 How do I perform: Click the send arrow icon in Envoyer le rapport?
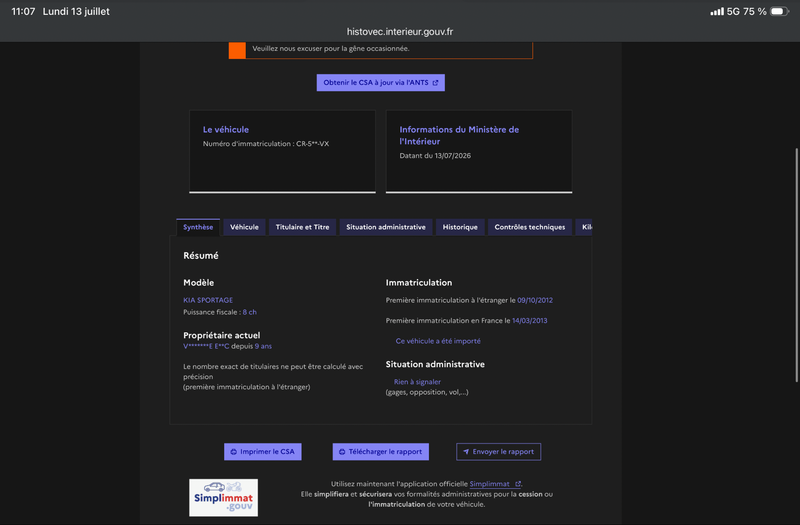pyautogui.click(x=466, y=452)
